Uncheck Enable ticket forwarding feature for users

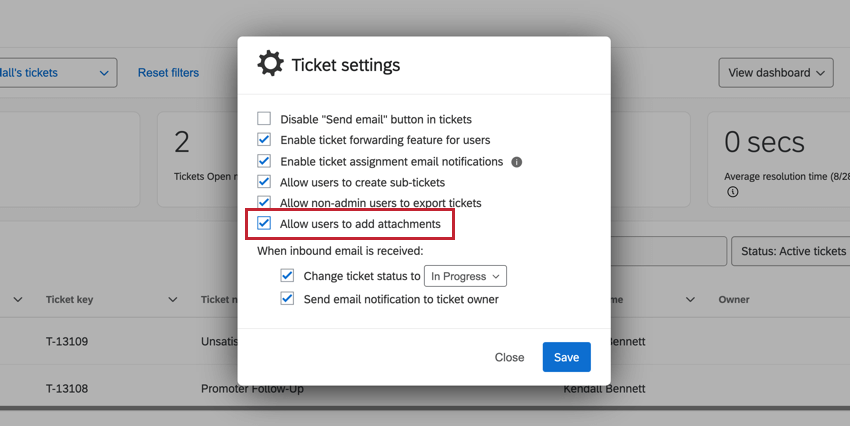coord(264,140)
